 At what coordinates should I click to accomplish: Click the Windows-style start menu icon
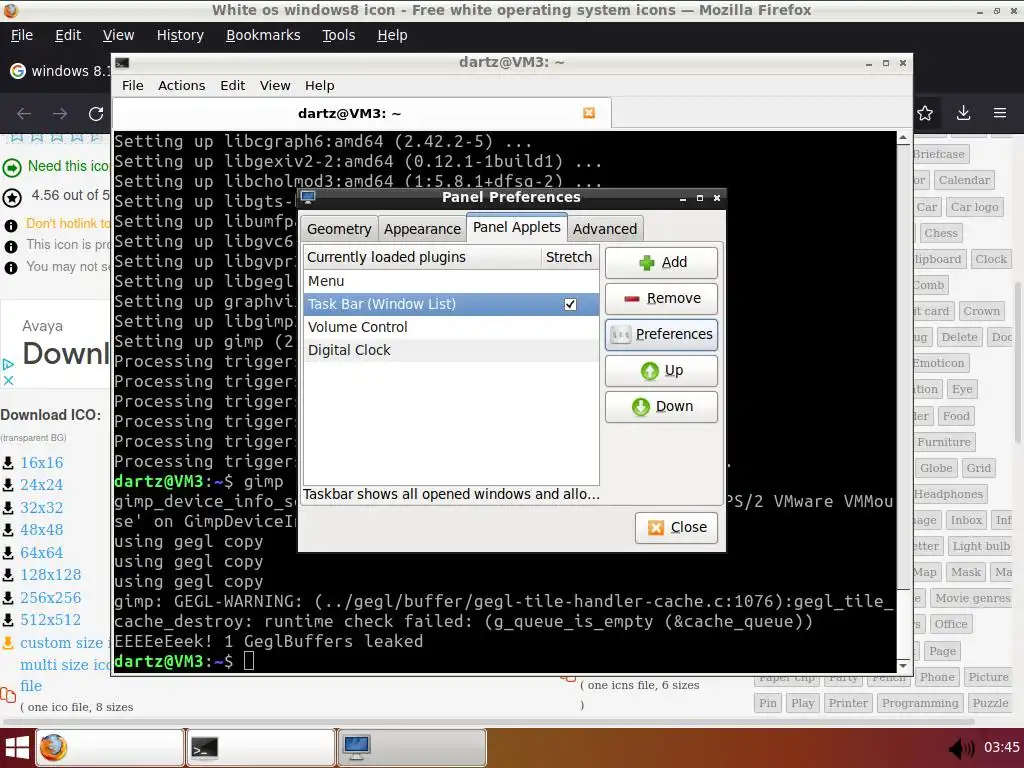coord(17,748)
